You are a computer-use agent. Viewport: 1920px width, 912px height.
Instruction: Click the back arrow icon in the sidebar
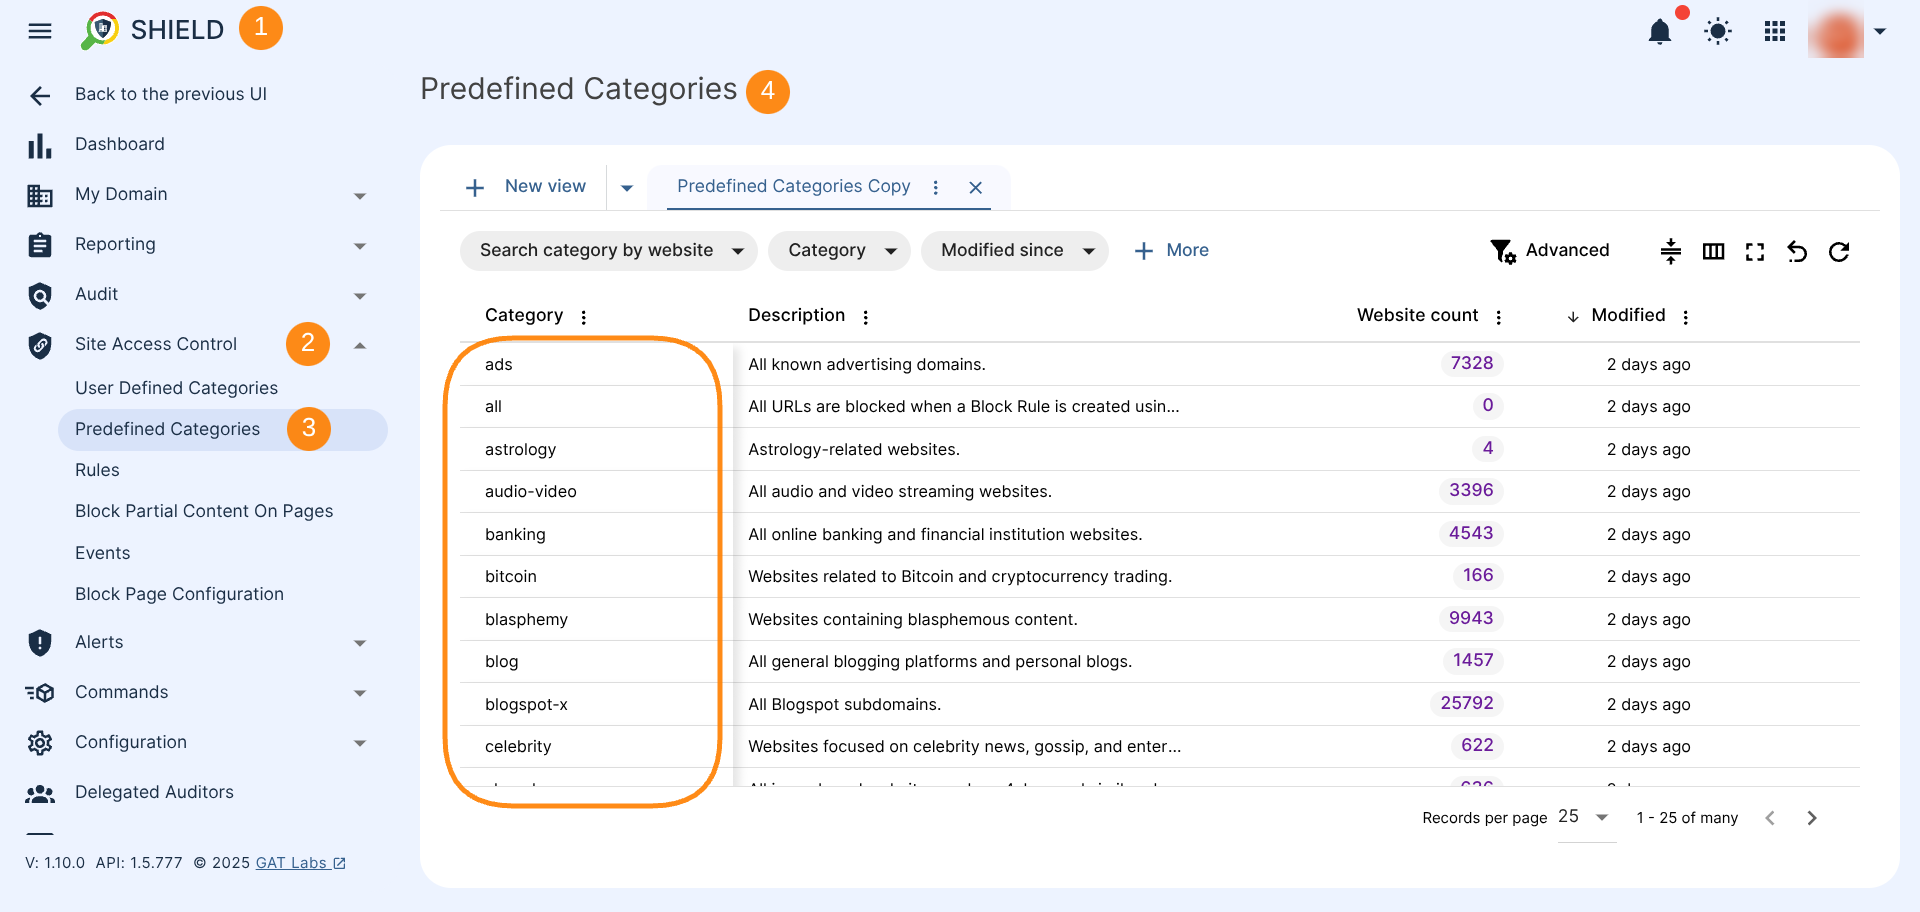(x=40, y=95)
